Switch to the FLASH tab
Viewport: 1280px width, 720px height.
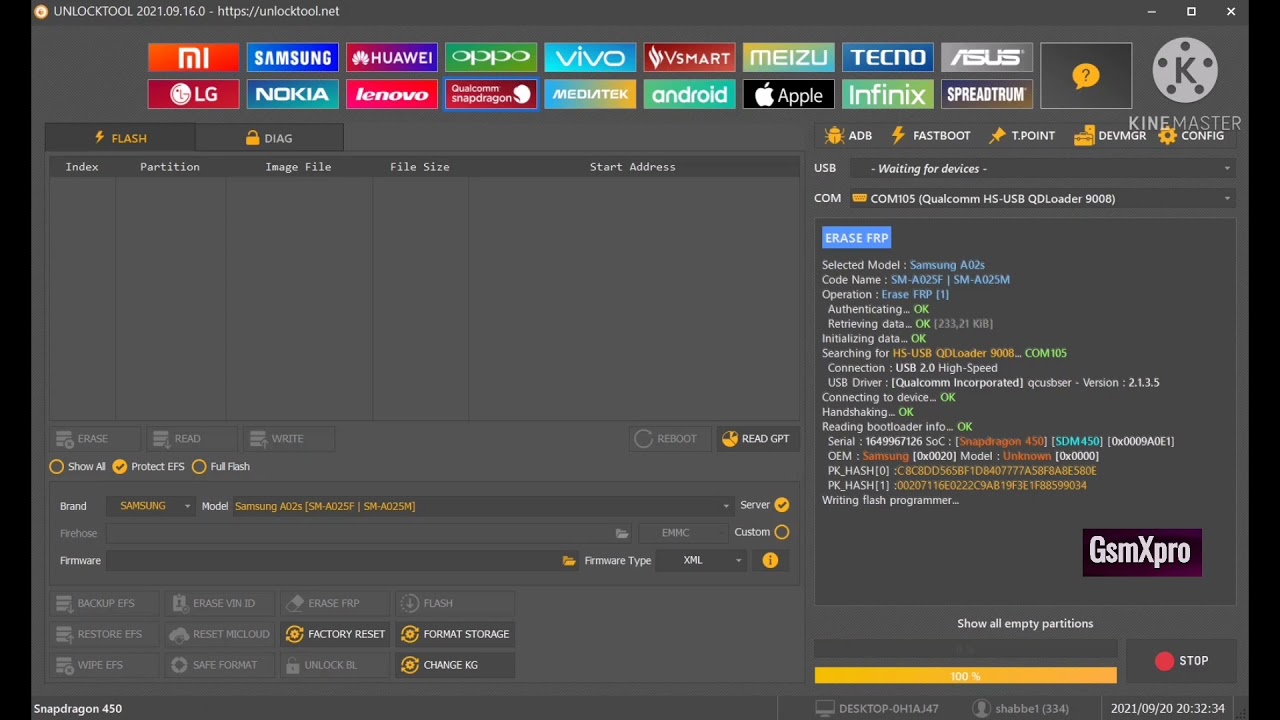pos(120,138)
